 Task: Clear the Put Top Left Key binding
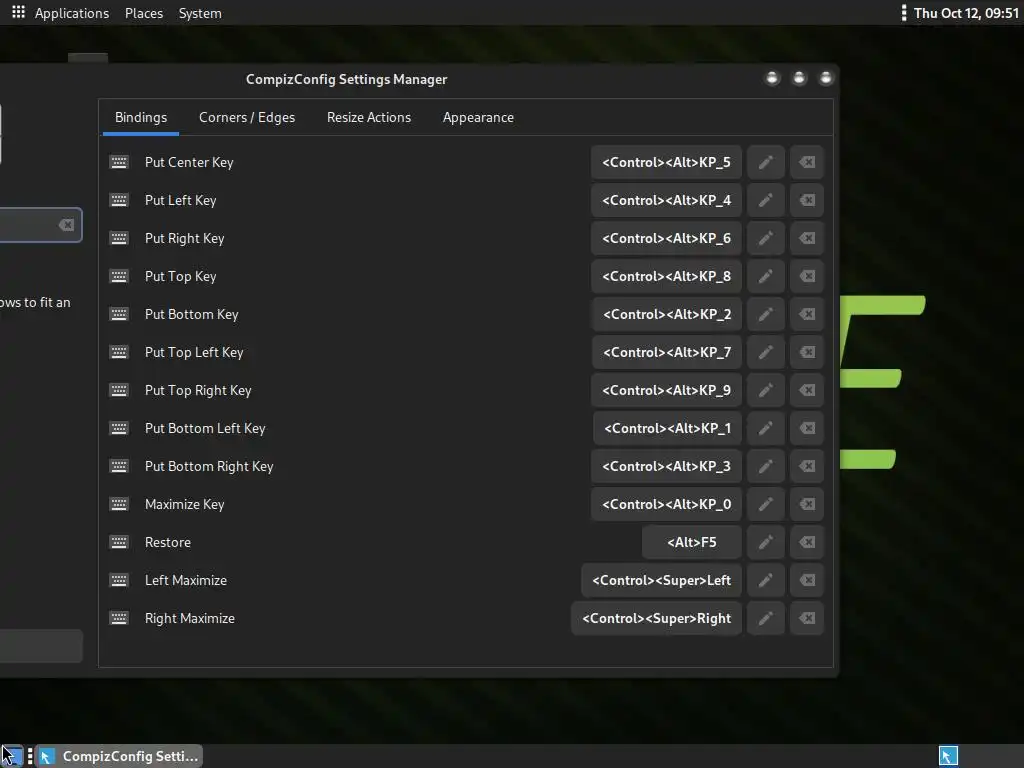[x=807, y=352]
